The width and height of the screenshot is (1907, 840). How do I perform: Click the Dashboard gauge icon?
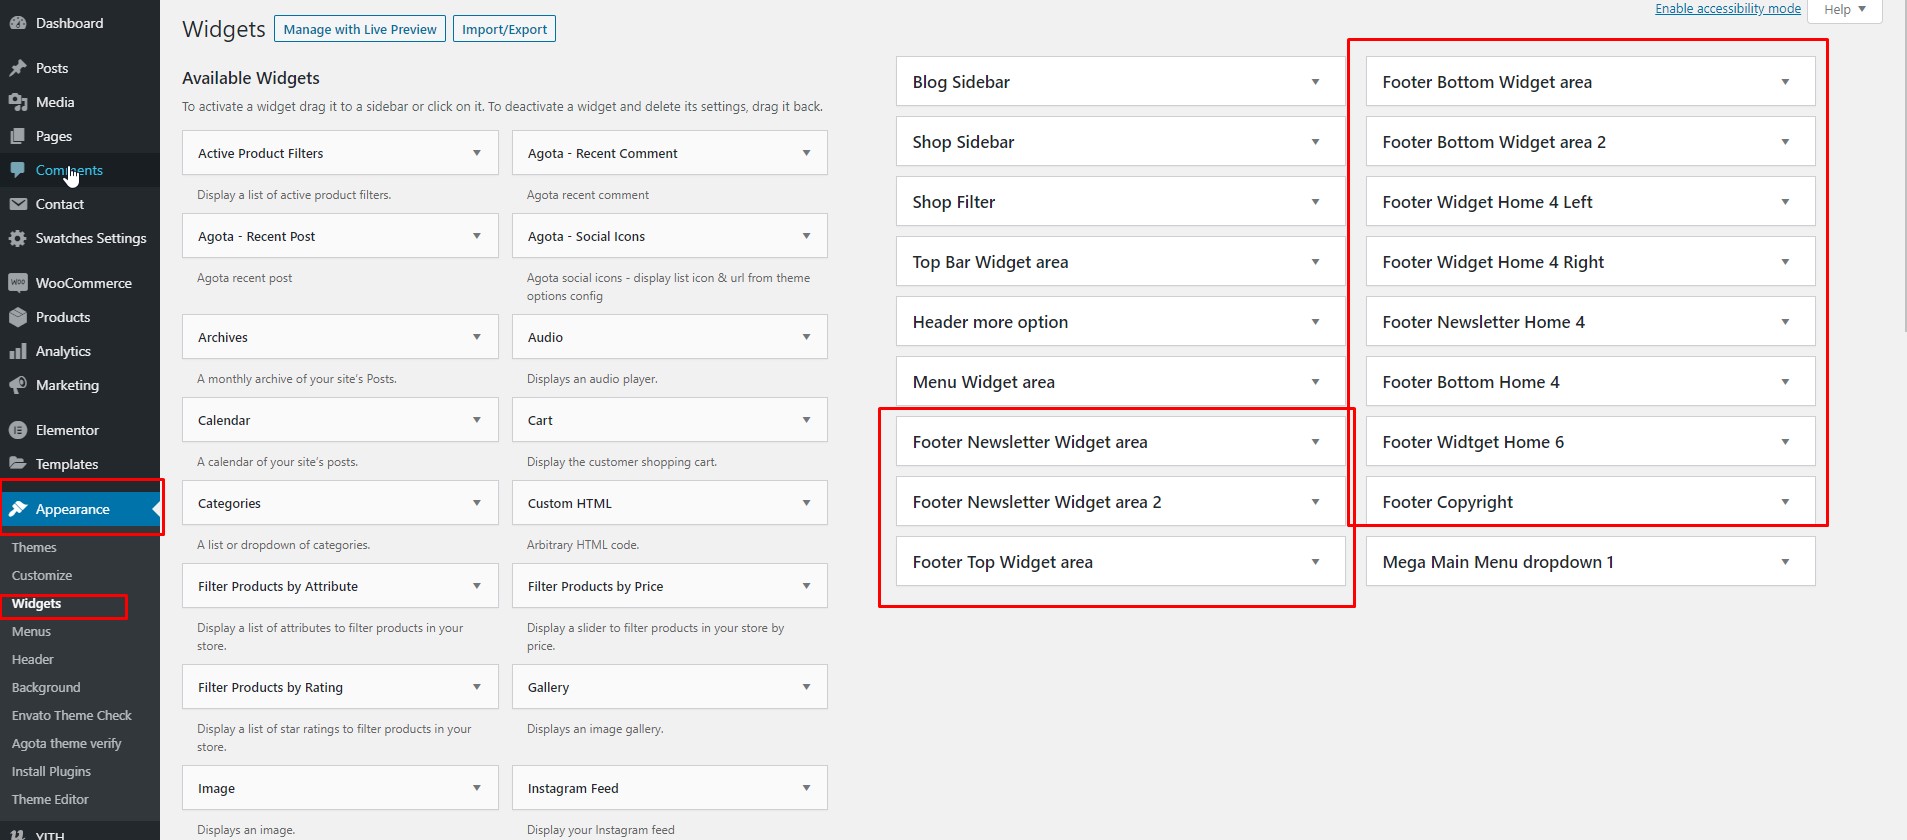pos(17,23)
